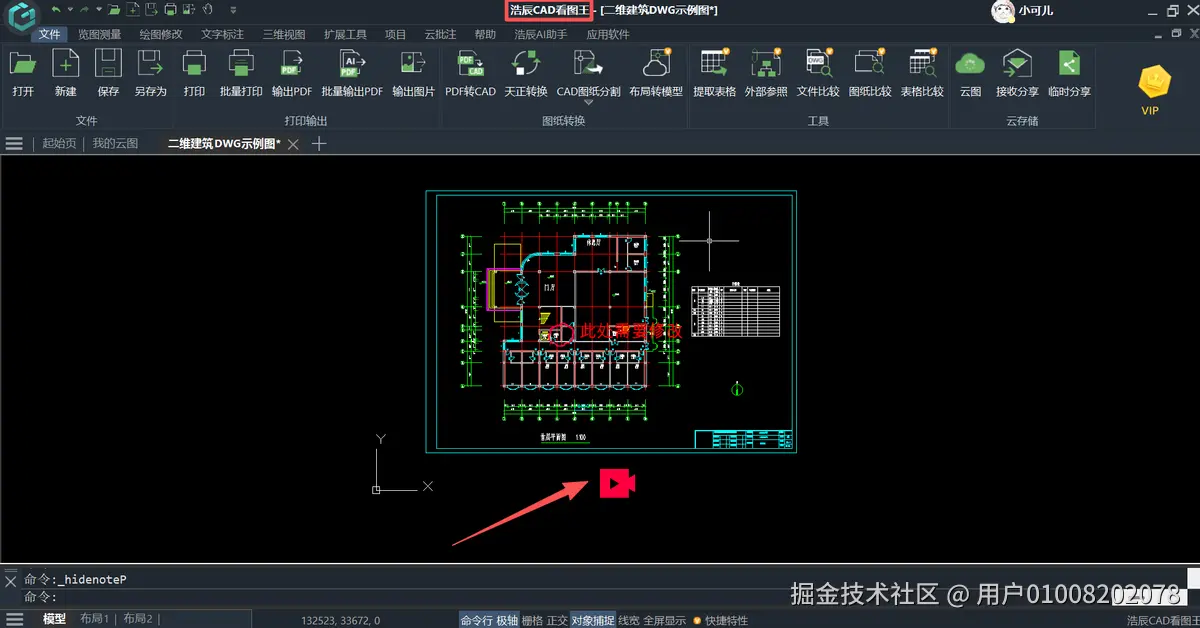
Task: Undo with the title bar arrow icon
Action: (x=56, y=10)
